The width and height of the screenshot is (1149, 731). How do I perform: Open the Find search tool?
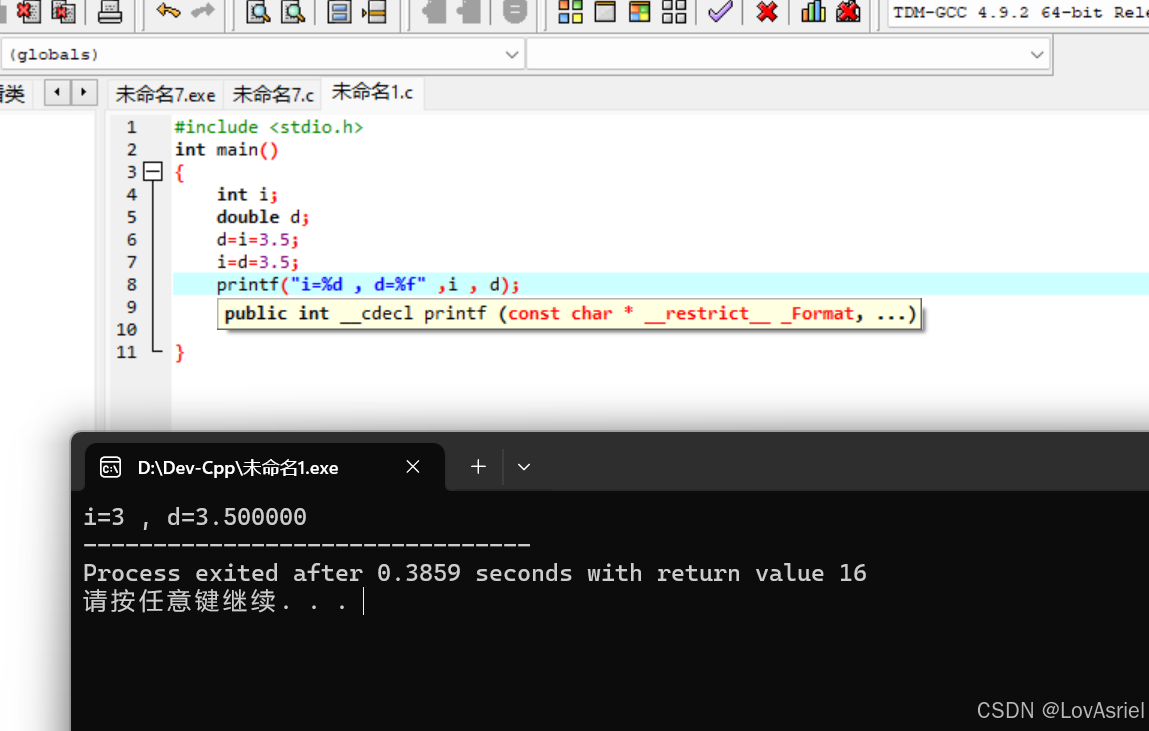tap(258, 11)
